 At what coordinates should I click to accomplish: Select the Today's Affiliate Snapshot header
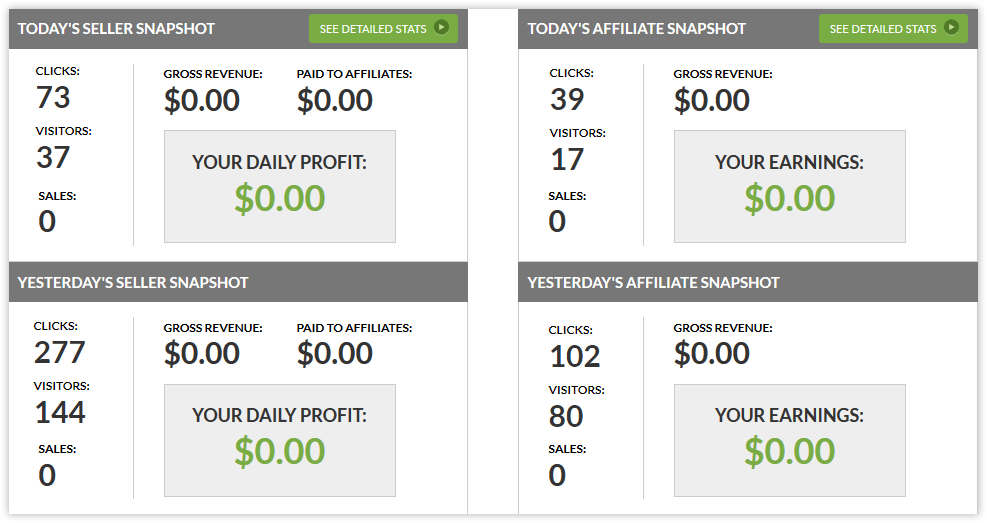pyautogui.click(x=637, y=29)
